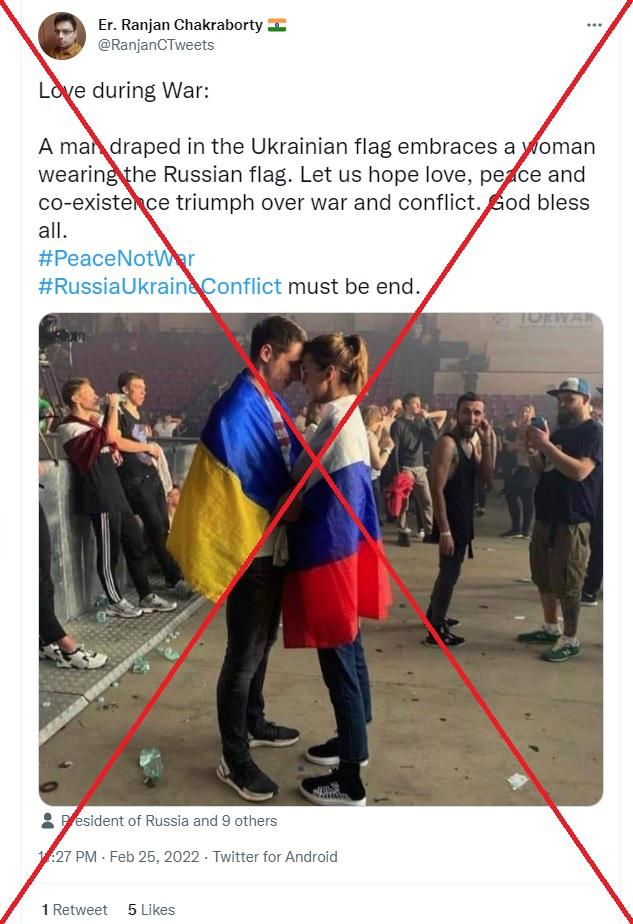Click the 'must be end.' text
Screen dimensions: 633x924
click(354, 286)
